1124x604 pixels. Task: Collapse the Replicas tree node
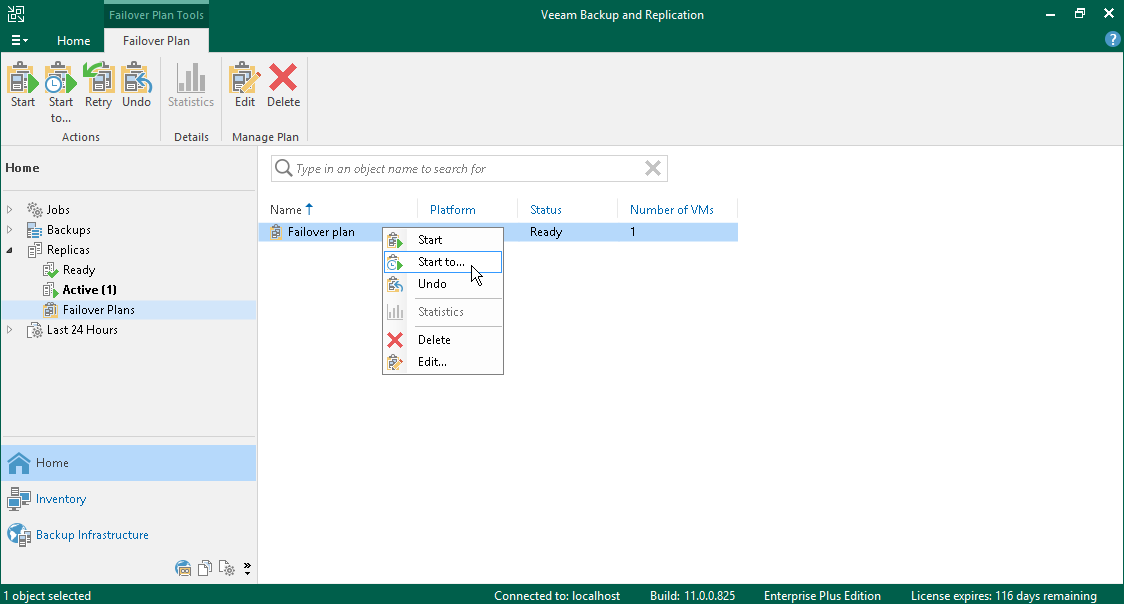[9, 250]
